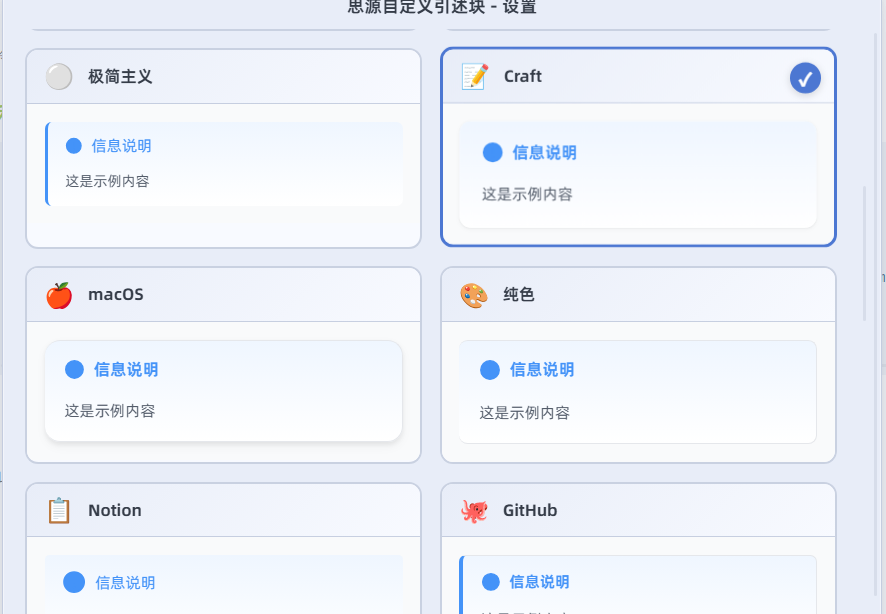Click the memo pencil icon beside Craft
The image size is (886, 614).
[474, 77]
